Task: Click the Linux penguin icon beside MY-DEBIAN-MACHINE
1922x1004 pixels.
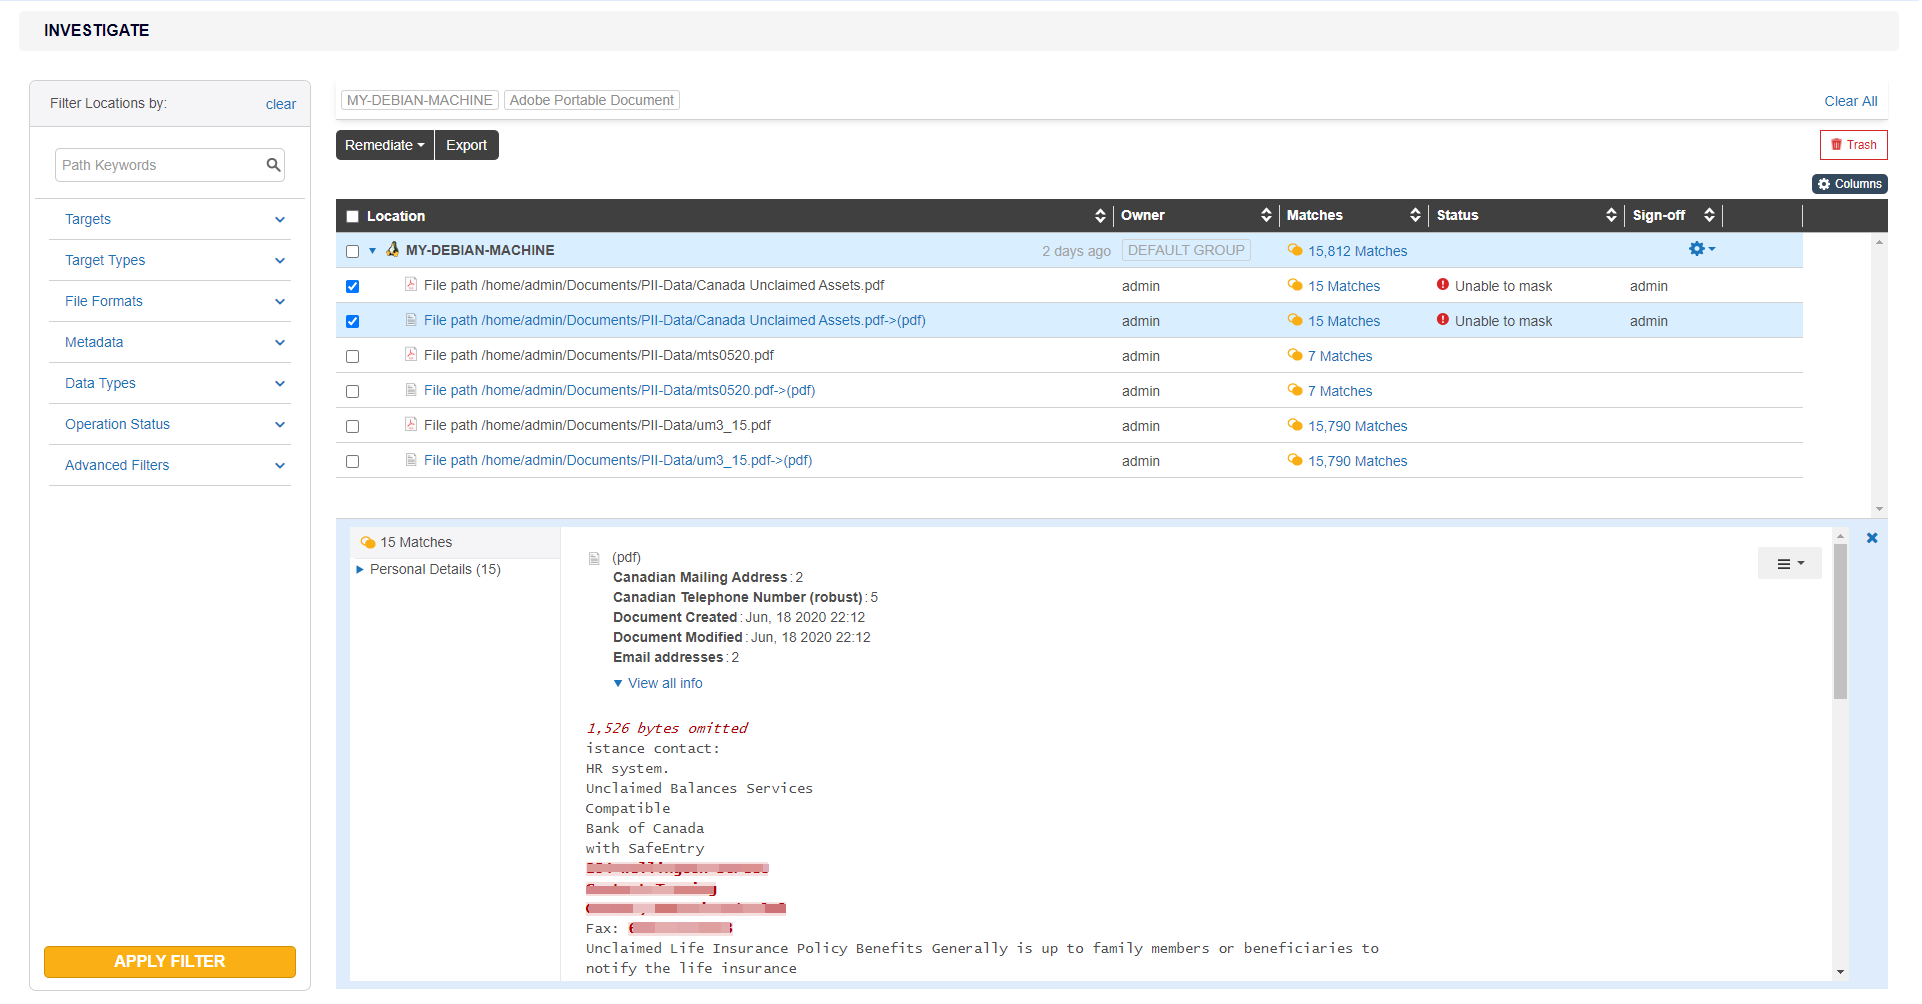Action: tap(393, 250)
